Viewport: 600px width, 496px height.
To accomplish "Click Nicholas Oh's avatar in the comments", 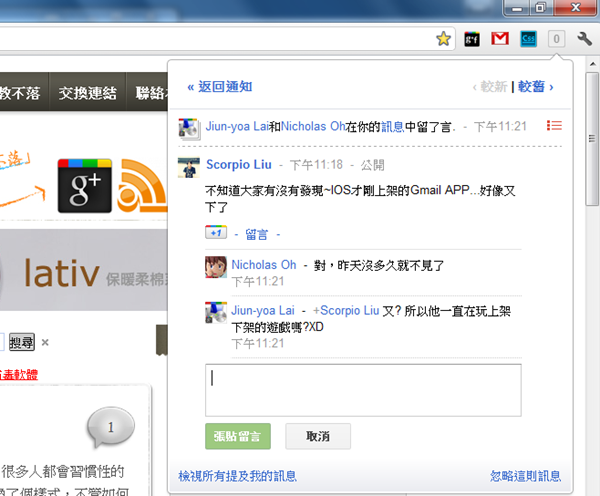I will coord(216,267).
